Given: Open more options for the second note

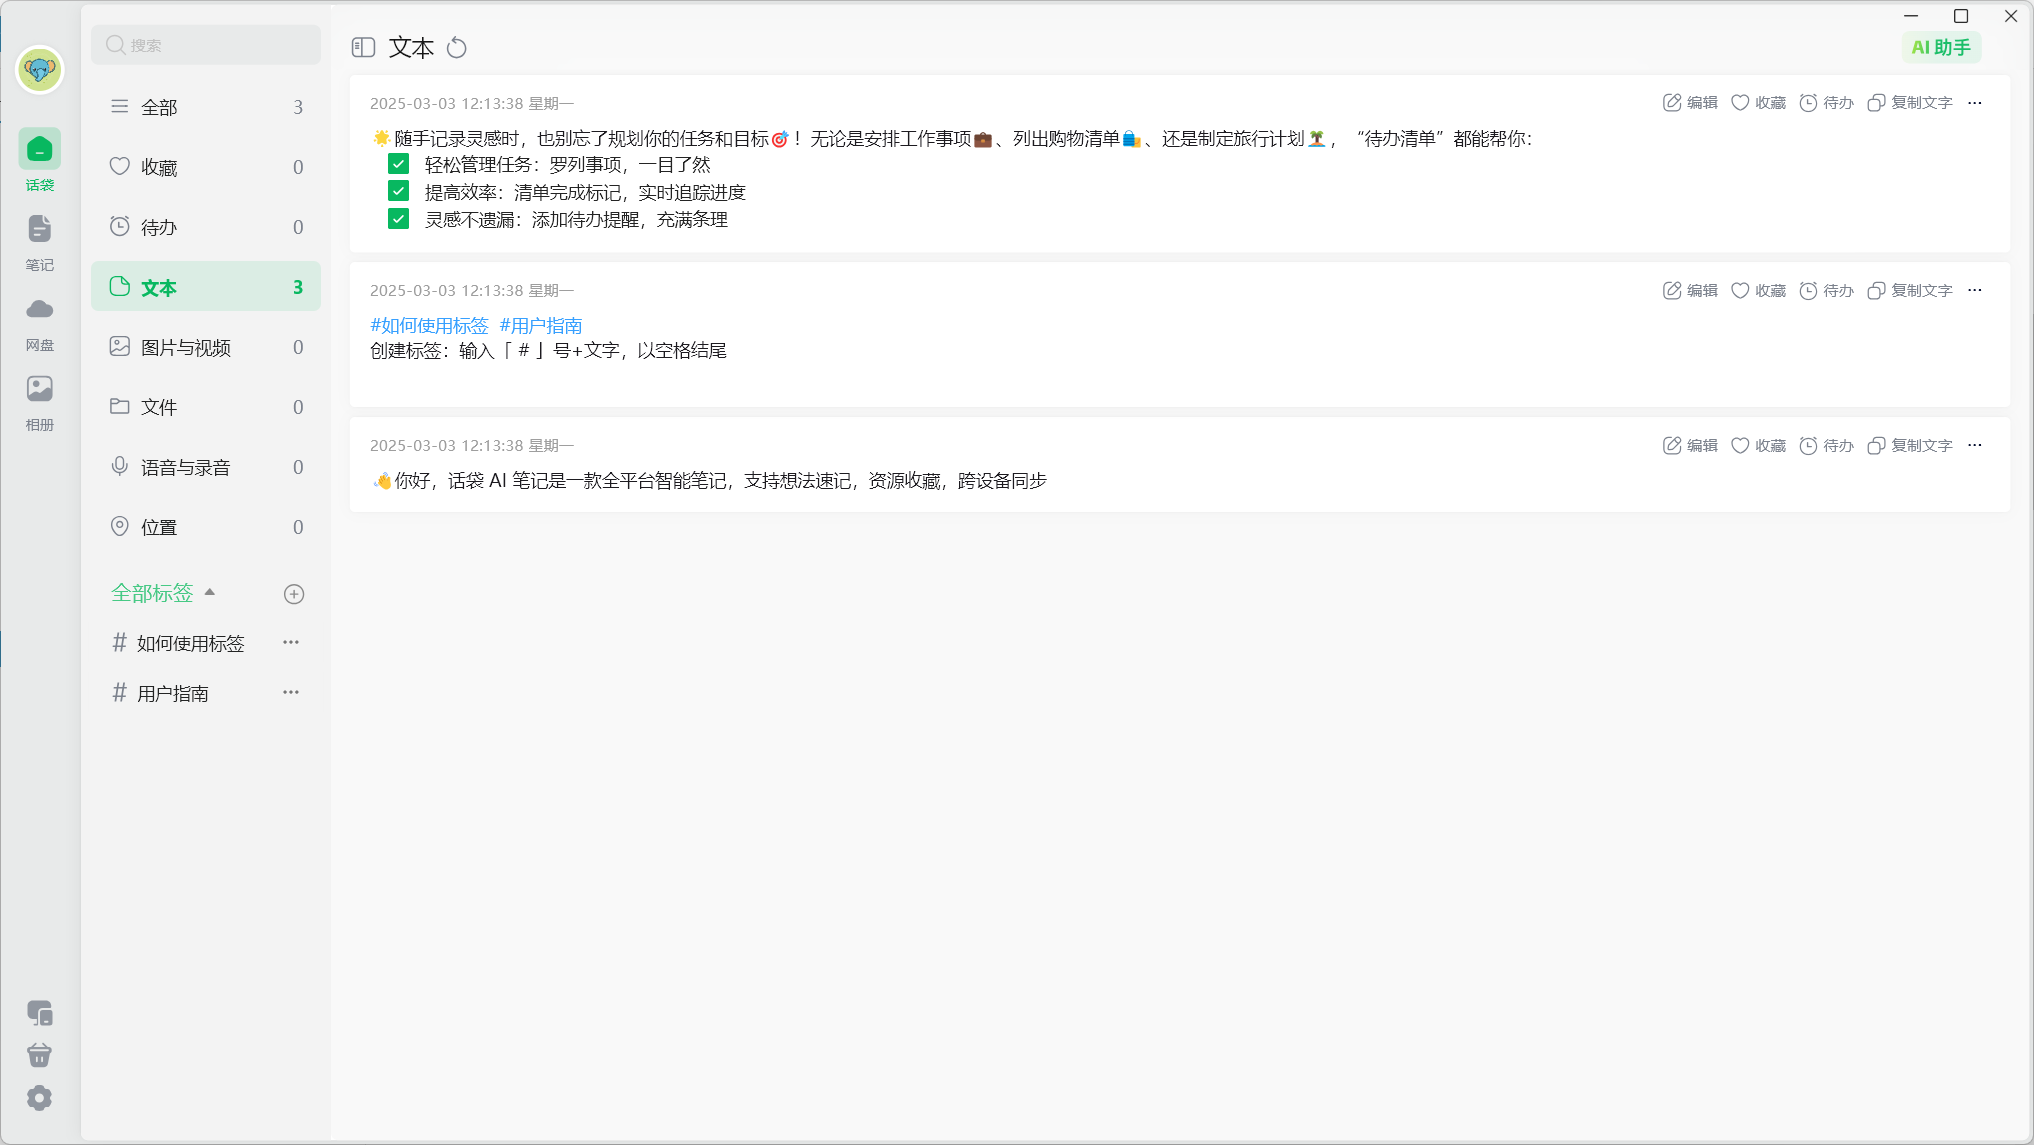Looking at the screenshot, I should (x=1975, y=290).
